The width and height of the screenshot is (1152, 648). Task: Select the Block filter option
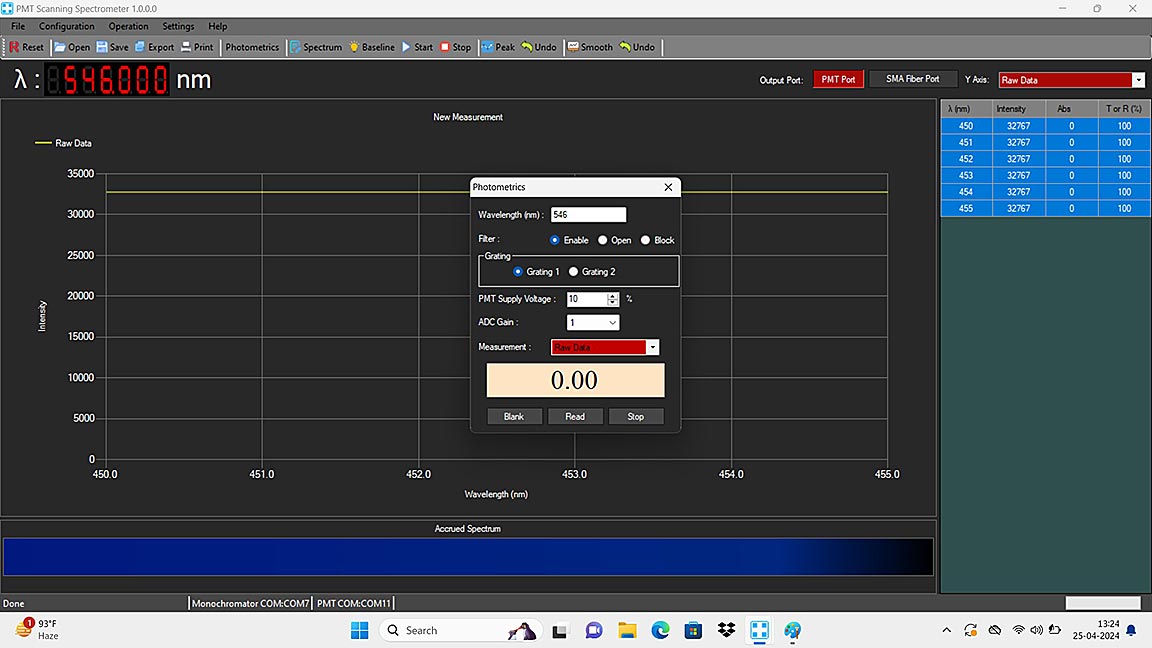[x=646, y=240]
